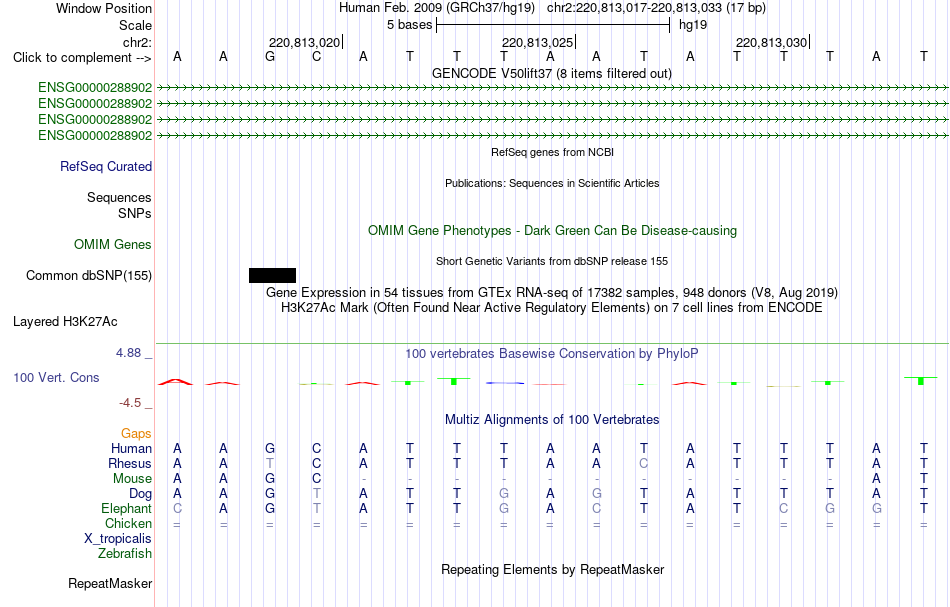Image resolution: width=950 pixels, height=607 pixels.
Task: Click 'chr2:220,813,017-220,813,033 (17 bp)' position text
Action: pos(656,8)
